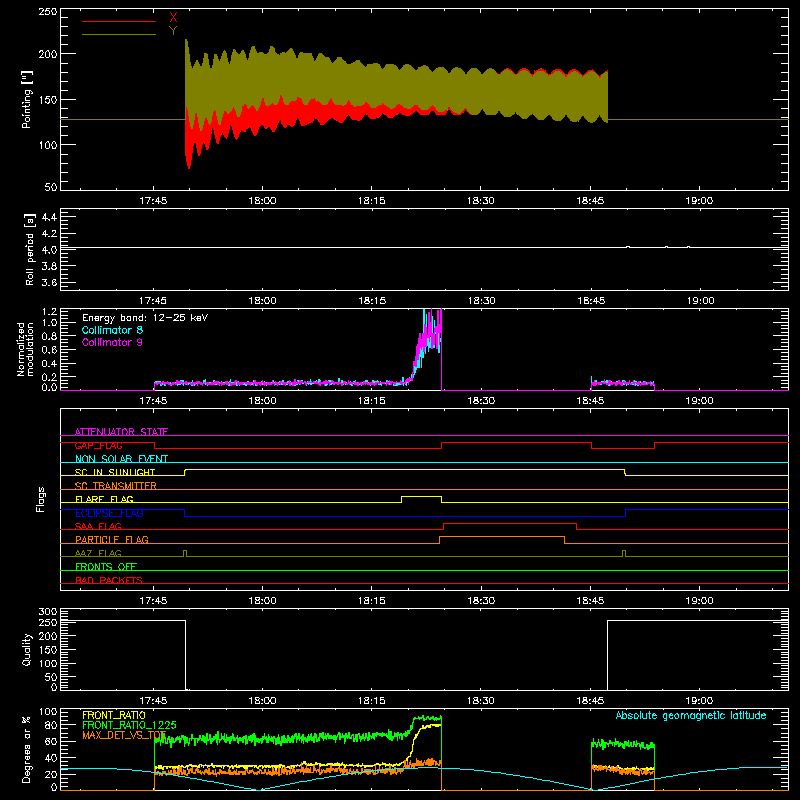
Task: Click the 18:00 label under the Roll period plot
Action: [262, 301]
